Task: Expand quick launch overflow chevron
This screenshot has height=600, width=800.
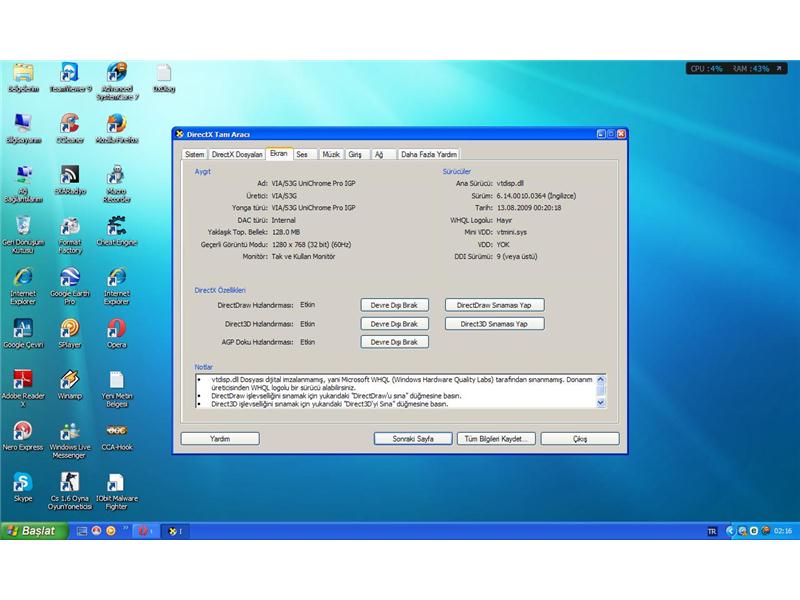Action: pos(126,529)
